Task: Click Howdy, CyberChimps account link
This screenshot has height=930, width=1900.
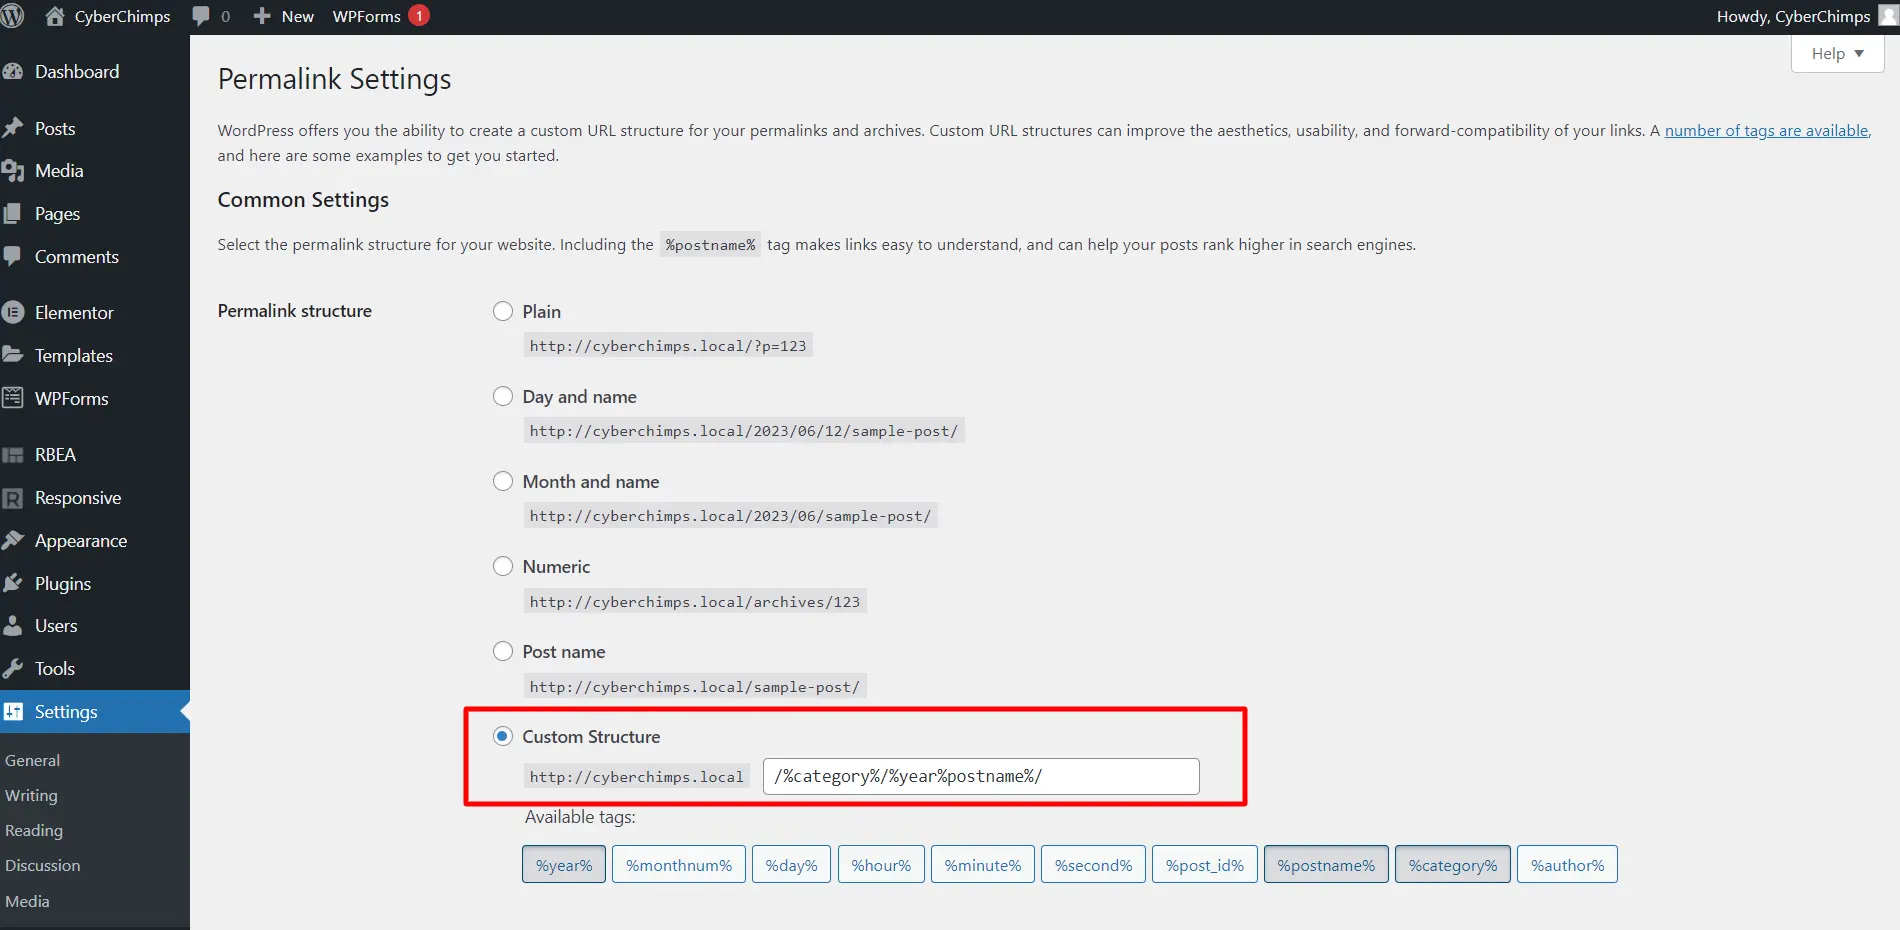Action: (1793, 16)
